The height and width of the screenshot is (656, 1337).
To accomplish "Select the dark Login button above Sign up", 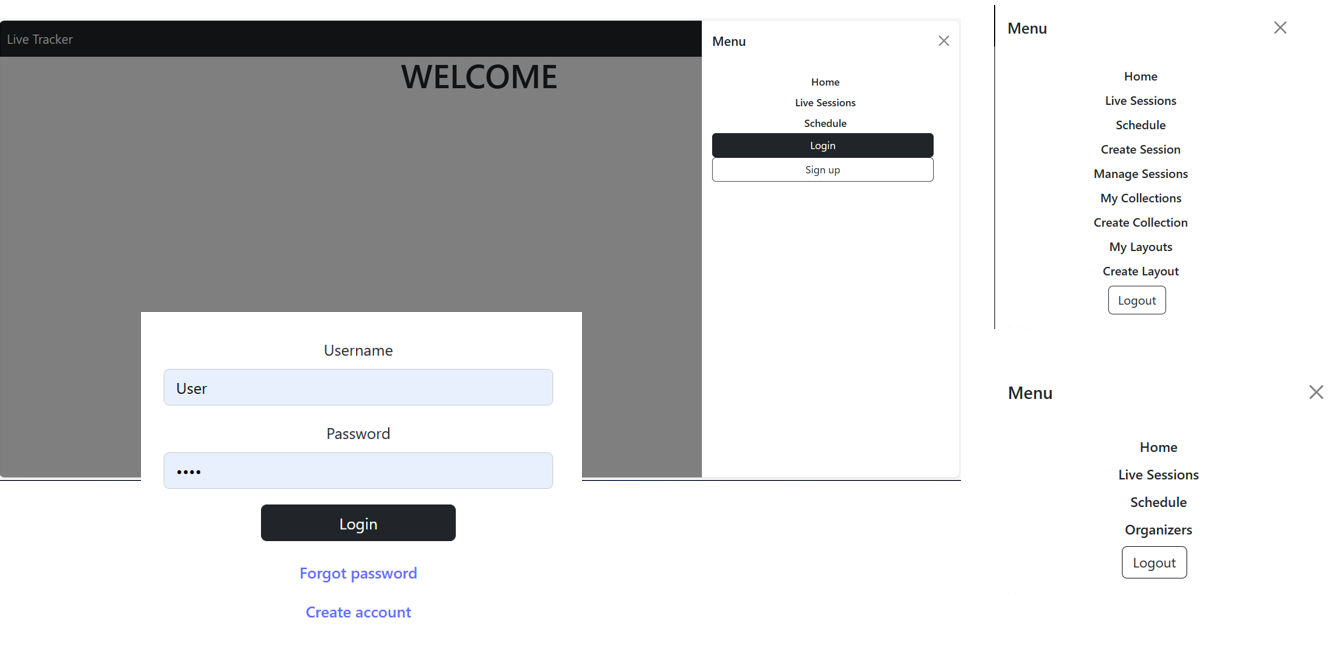I will pyautogui.click(x=822, y=146).
